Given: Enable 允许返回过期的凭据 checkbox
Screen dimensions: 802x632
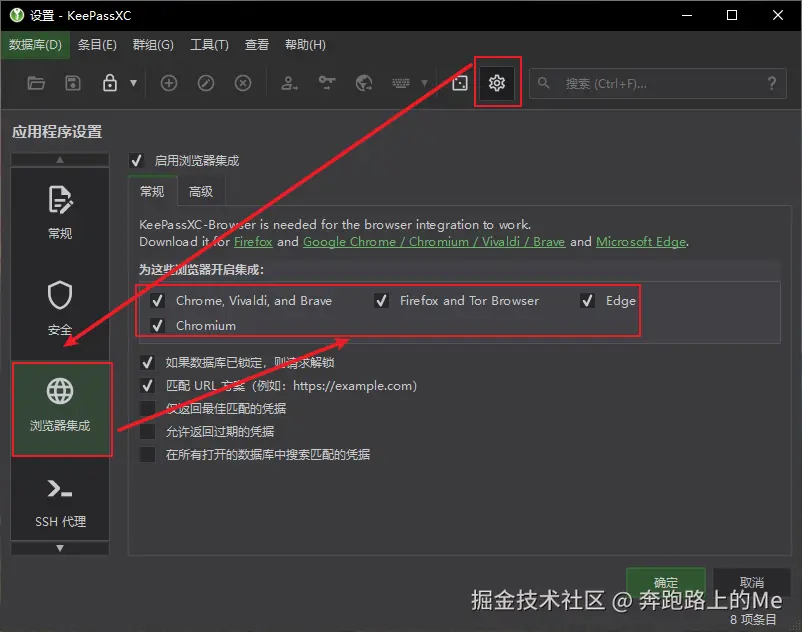Looking at the screenshot, I should (x=147, y=432).
